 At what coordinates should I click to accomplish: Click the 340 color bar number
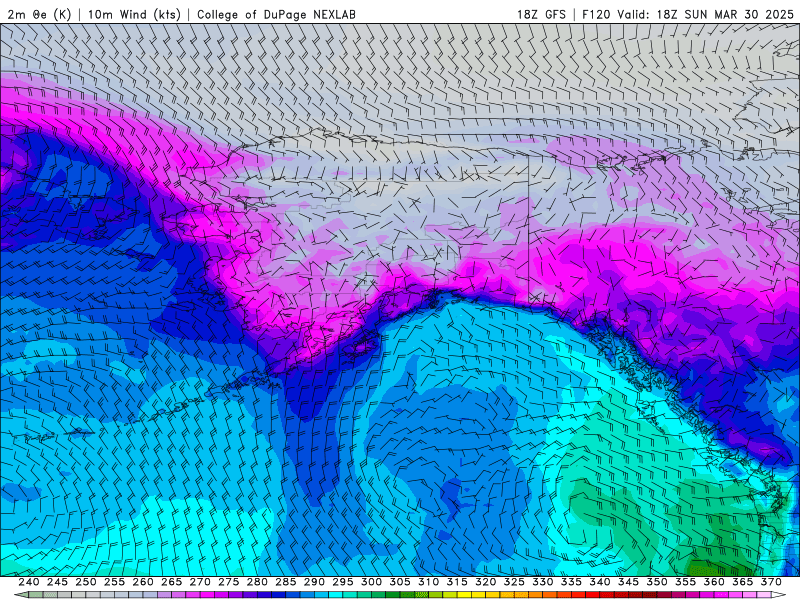[x=600, y=582]
